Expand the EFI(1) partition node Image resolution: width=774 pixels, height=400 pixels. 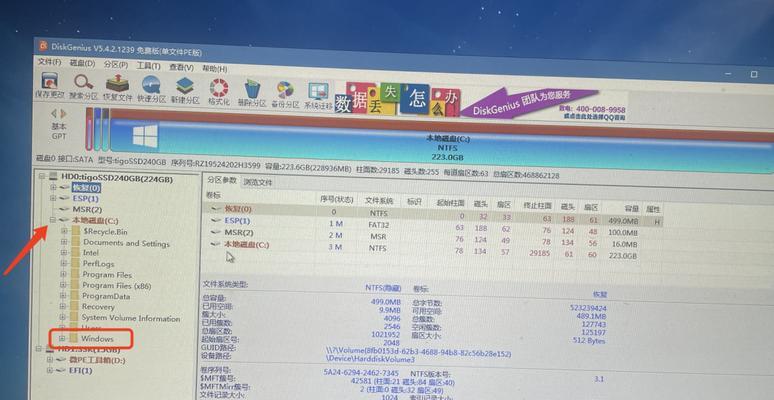click(49, 370)
